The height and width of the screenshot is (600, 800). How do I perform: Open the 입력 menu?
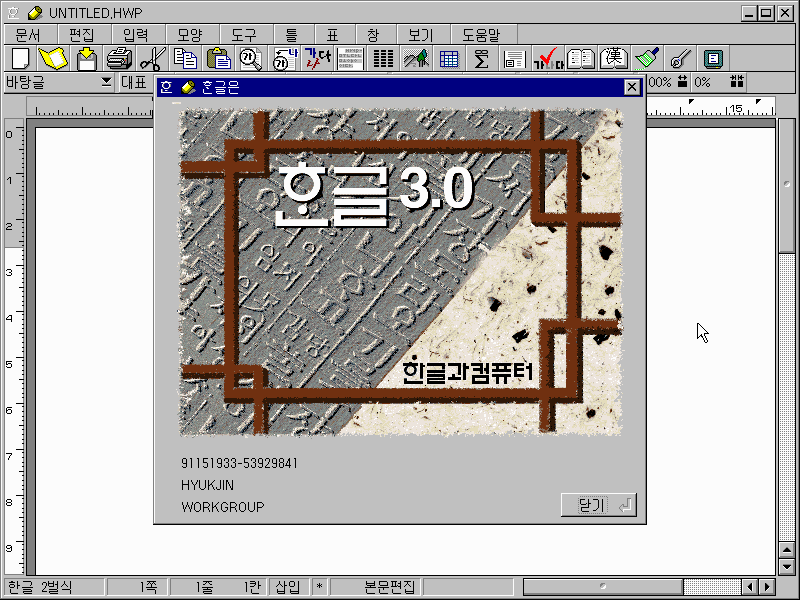[136, 35]
